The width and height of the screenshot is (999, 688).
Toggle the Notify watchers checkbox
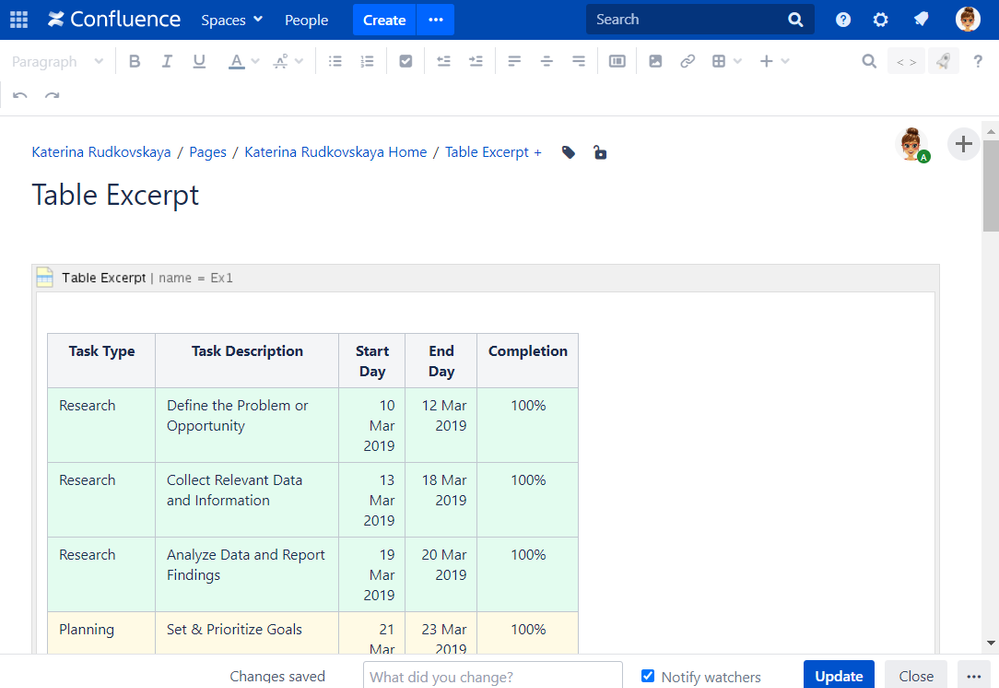pyautogui.click(x=648, y=676)
